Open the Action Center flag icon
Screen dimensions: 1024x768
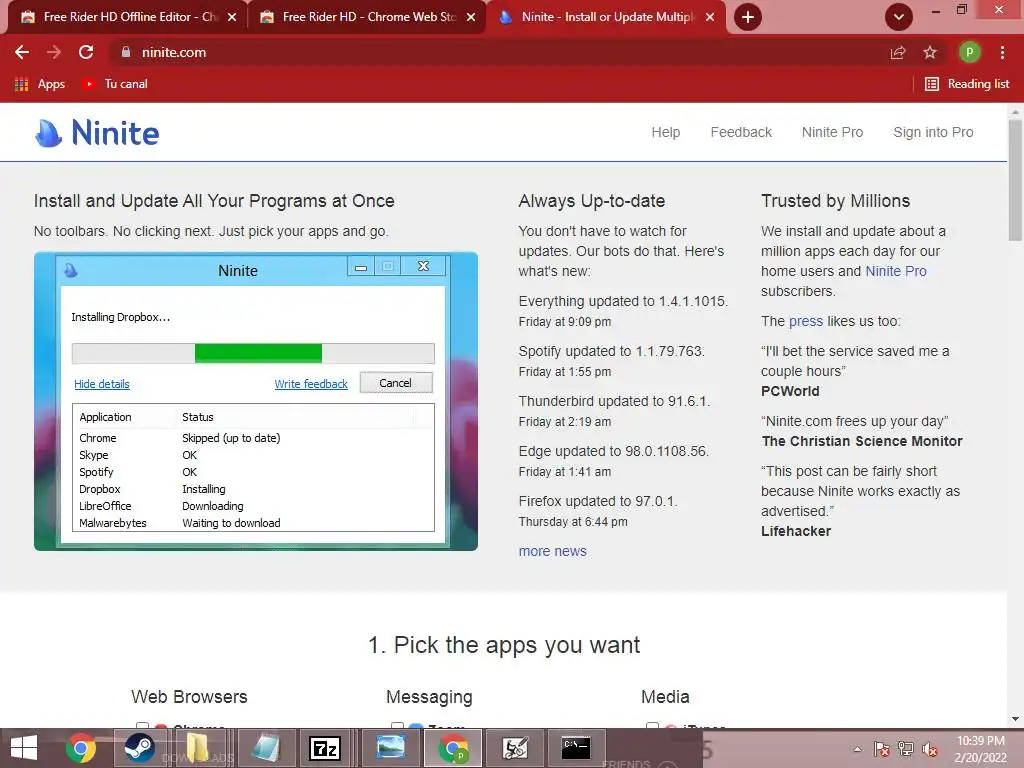(882, 749)
